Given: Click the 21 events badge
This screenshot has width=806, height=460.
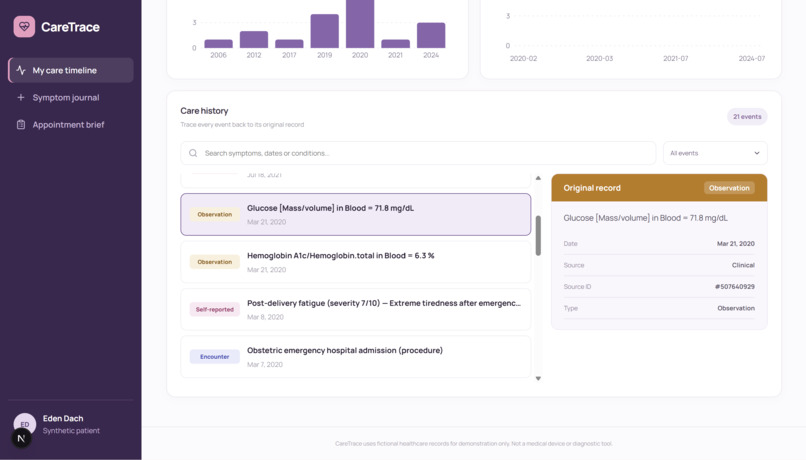Looking at the screenshot, I should [x=747, y=117].
